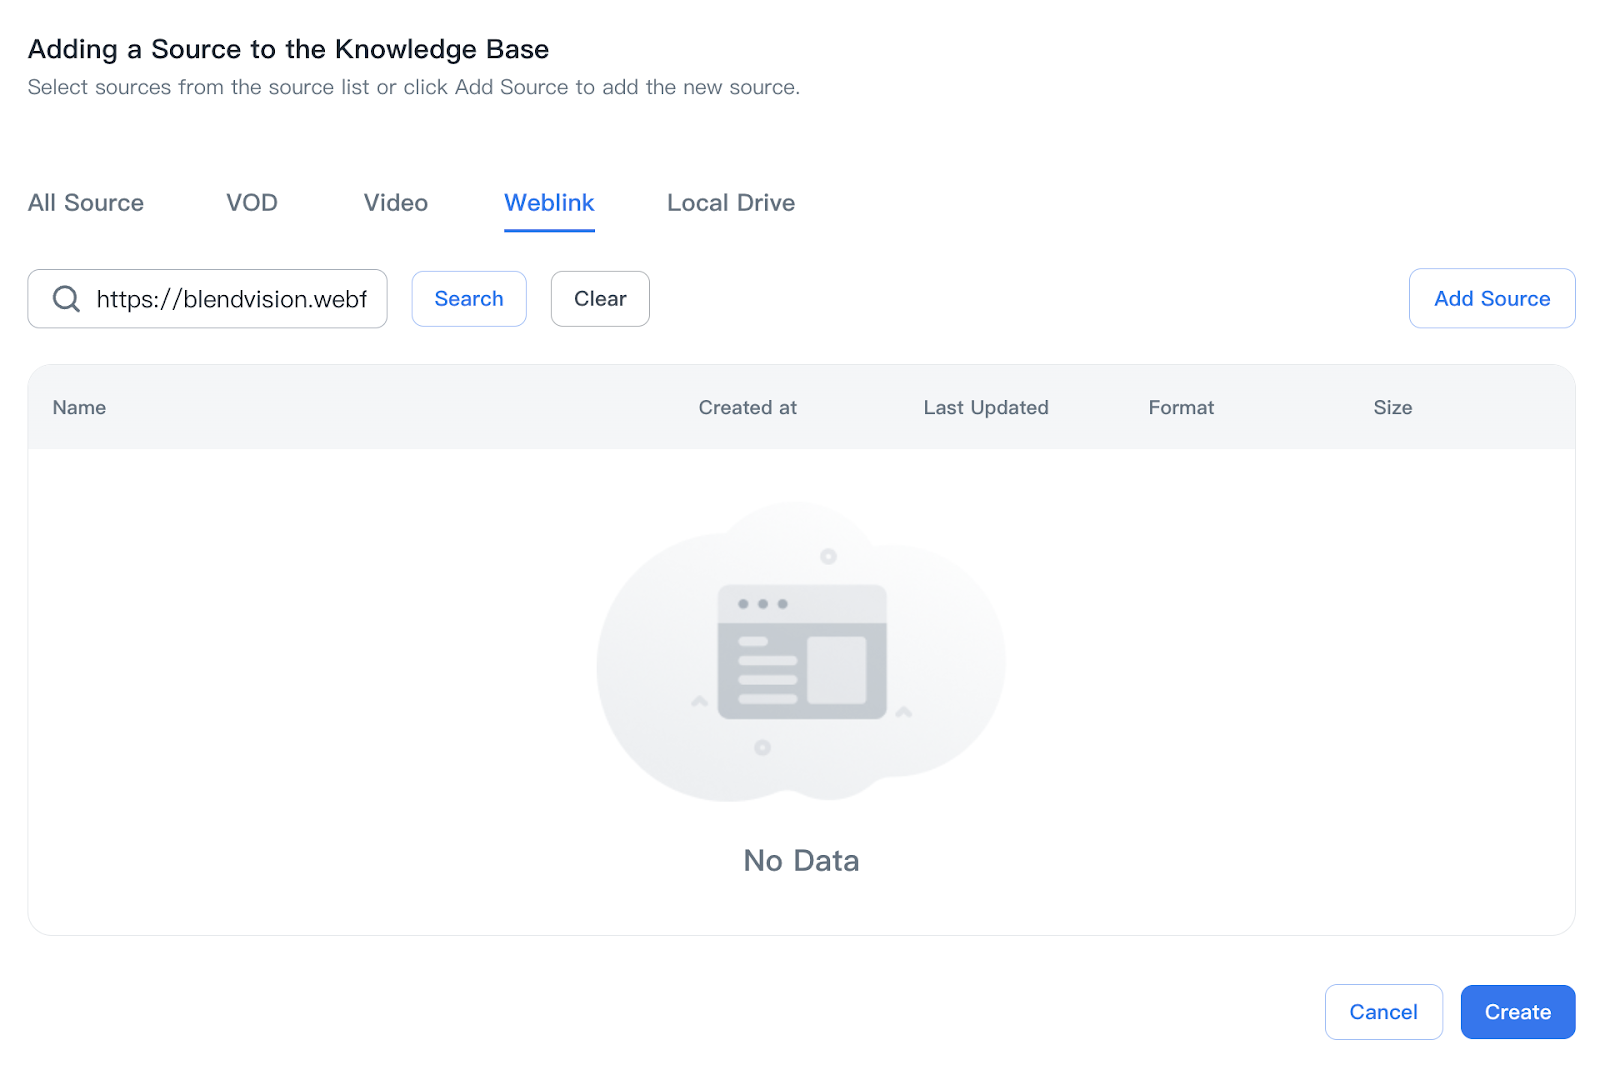This screenshot has height=1065, width=1600.
Task: Click the magnifying glass search icon
Action: (66, 299)
